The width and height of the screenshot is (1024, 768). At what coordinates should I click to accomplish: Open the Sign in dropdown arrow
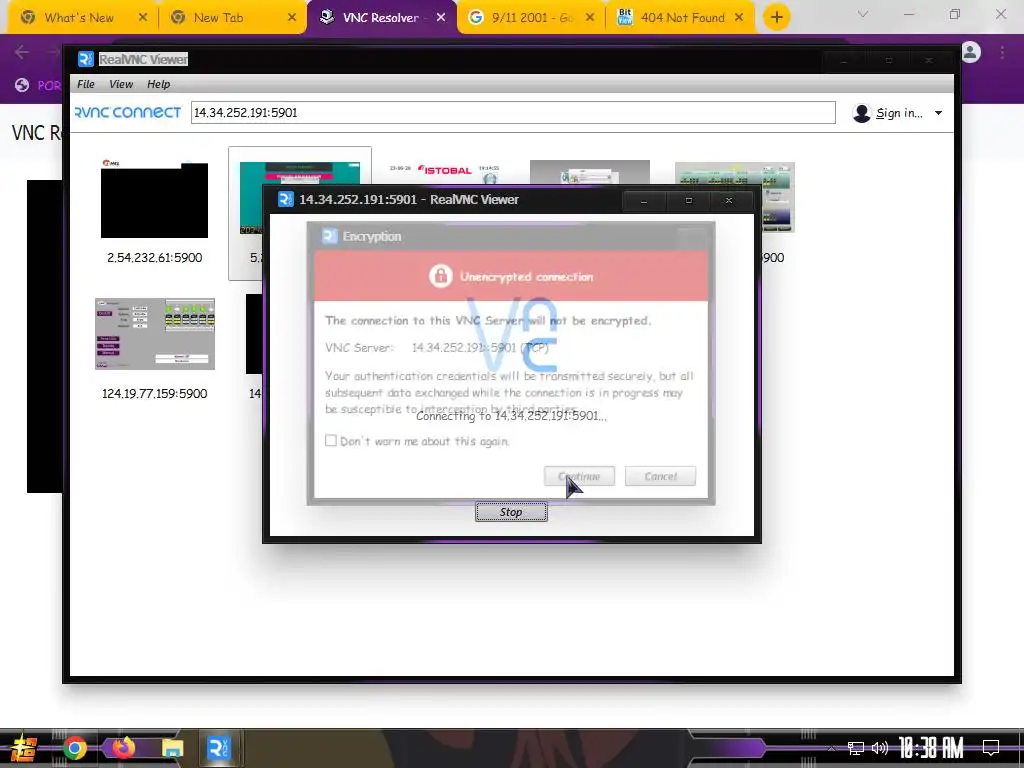[x=938, y=113]
